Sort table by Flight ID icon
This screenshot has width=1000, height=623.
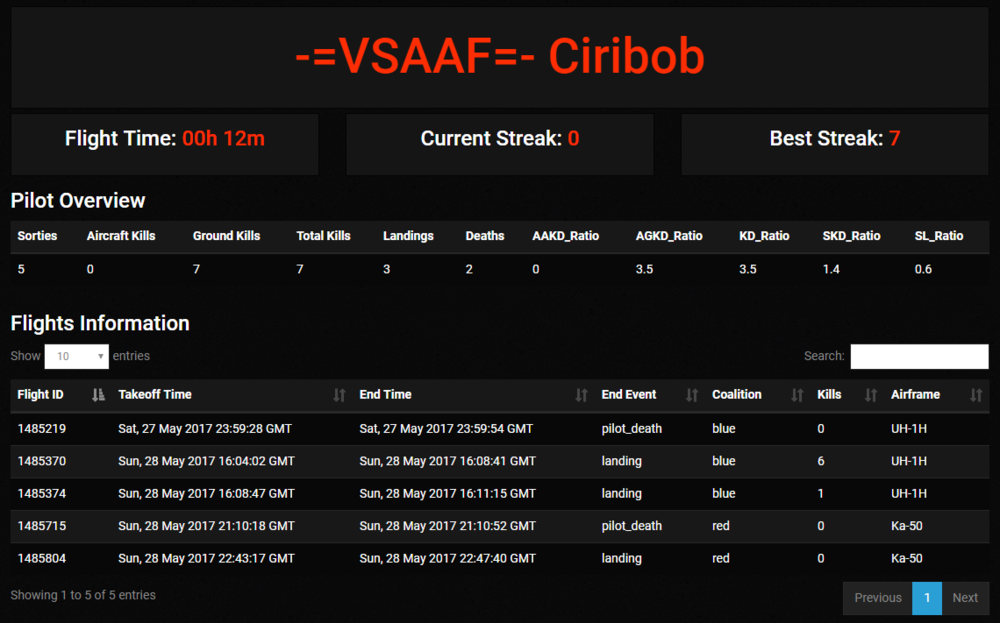click(97, 395)
